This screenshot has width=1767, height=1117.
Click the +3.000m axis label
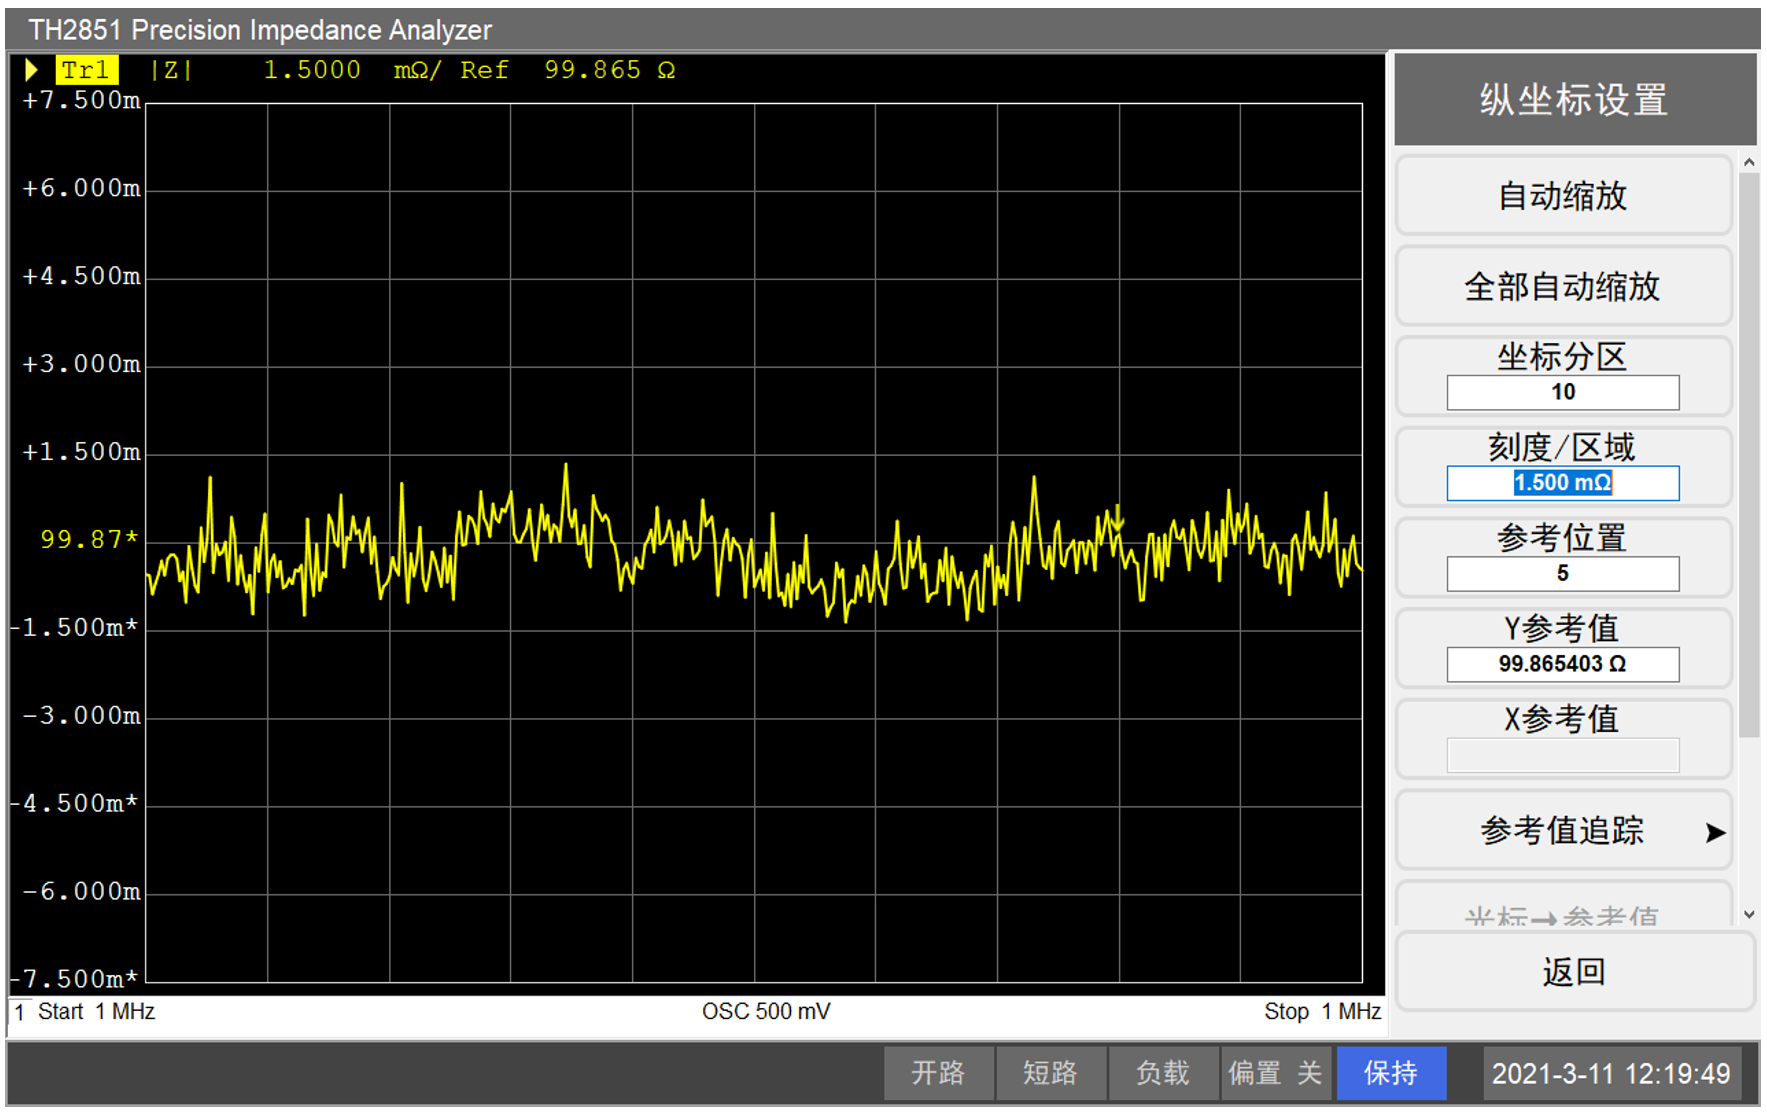(81, 364)
